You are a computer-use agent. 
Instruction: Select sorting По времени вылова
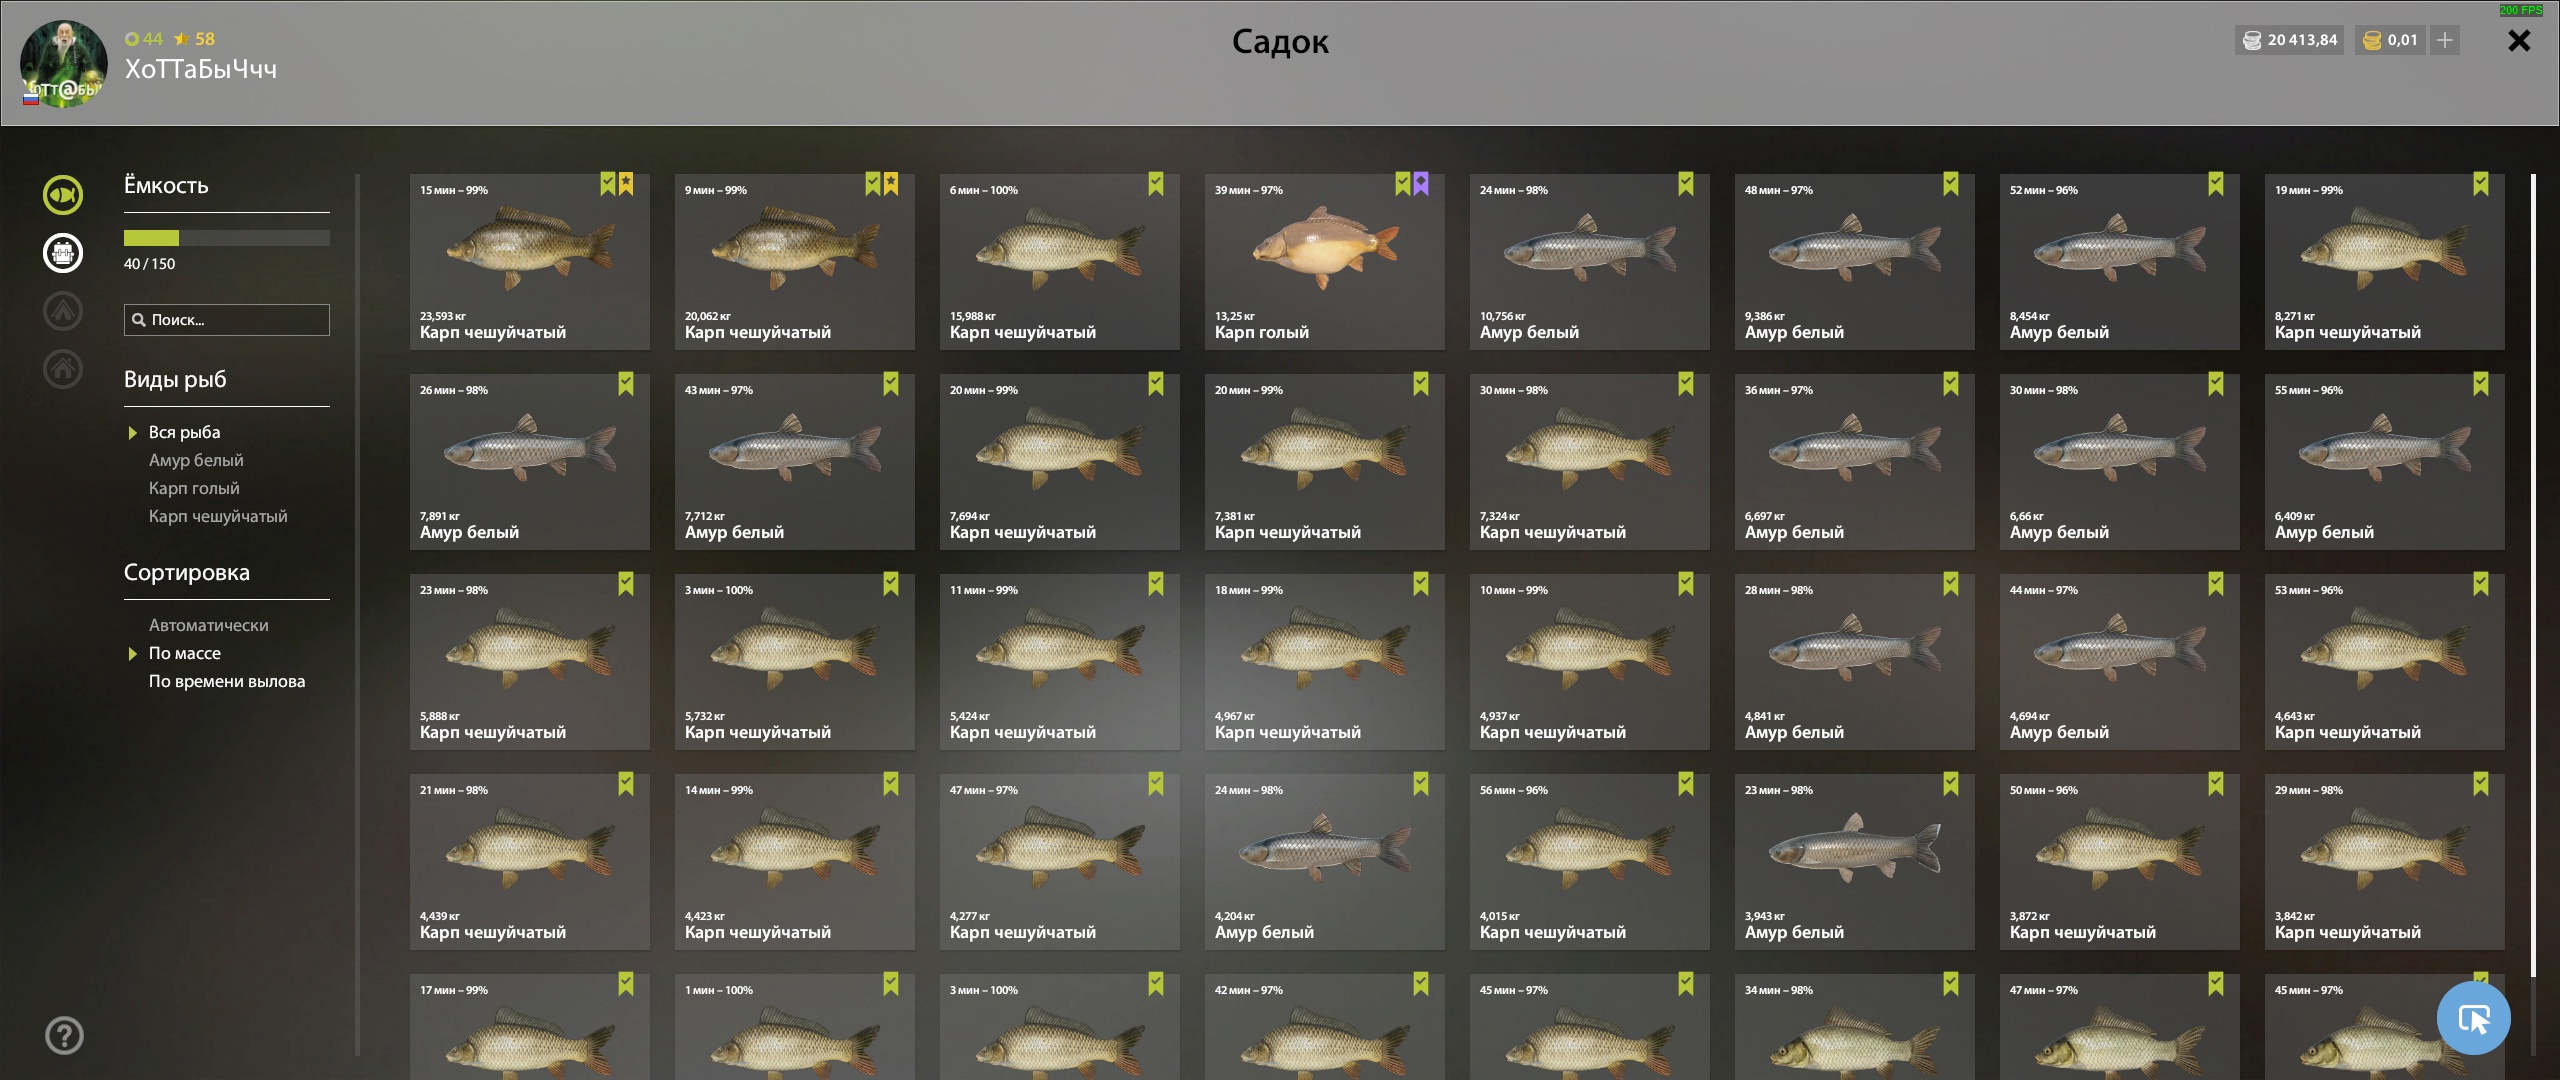coord(227,681)
